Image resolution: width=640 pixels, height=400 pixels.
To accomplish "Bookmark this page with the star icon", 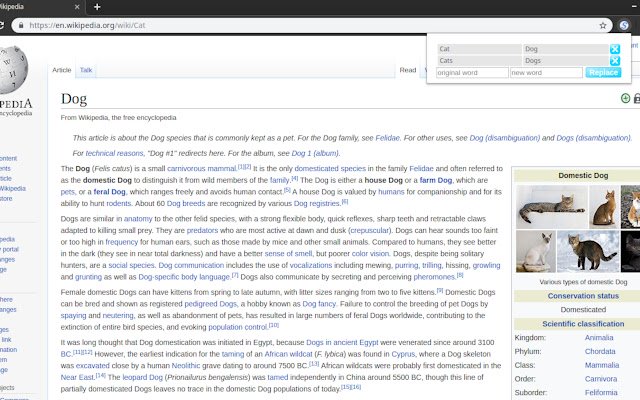I will [603, 25].
